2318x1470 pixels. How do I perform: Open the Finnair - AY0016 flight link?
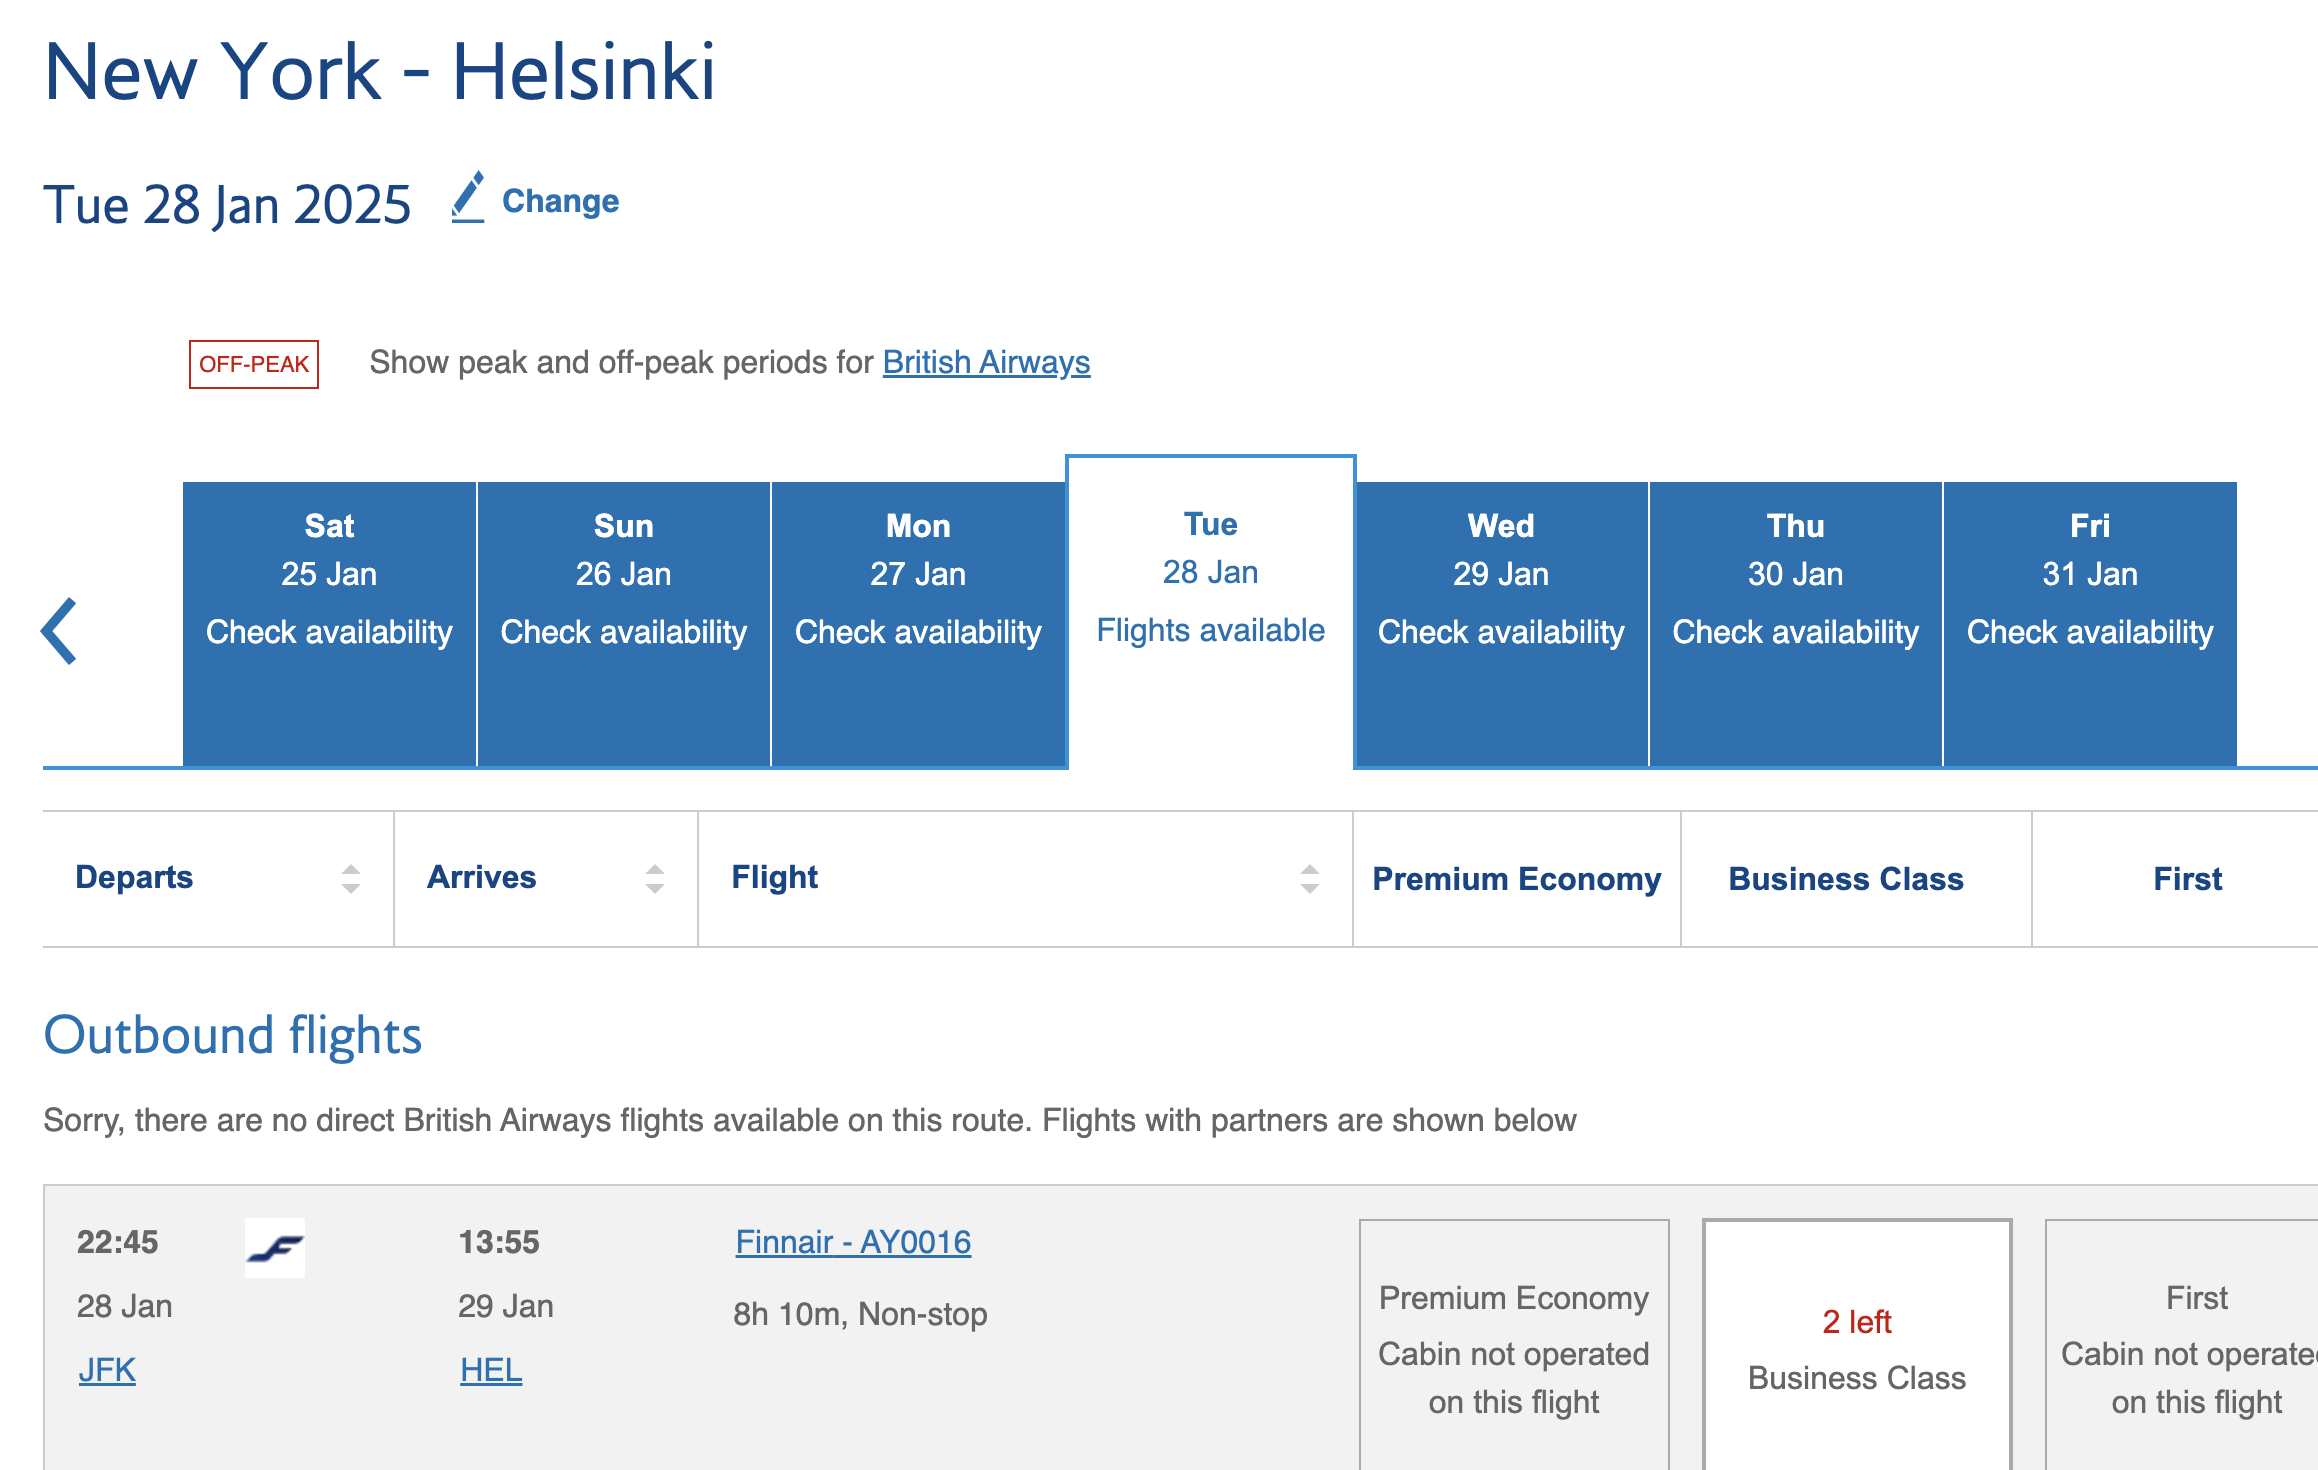[853, 1242]
